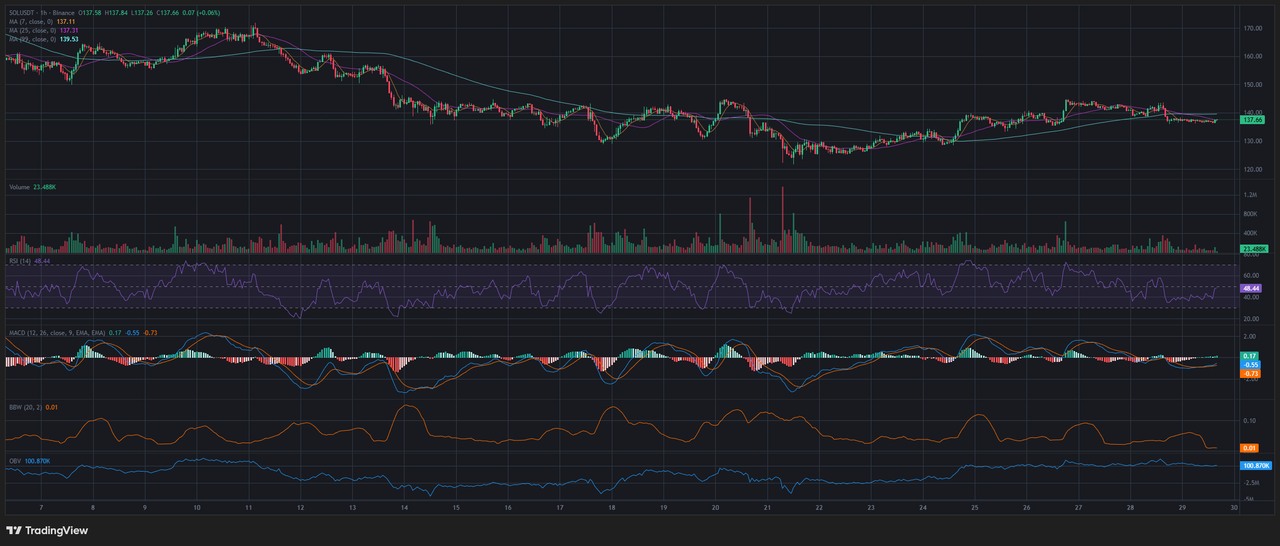This screenshot has height=546, width=1280.
Task: Click the 0.10 BBW axis label
Action: point(1249,421)
